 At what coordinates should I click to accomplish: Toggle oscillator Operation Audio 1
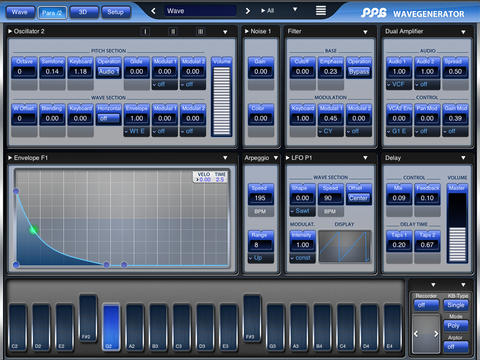click(x=108, y=72)
